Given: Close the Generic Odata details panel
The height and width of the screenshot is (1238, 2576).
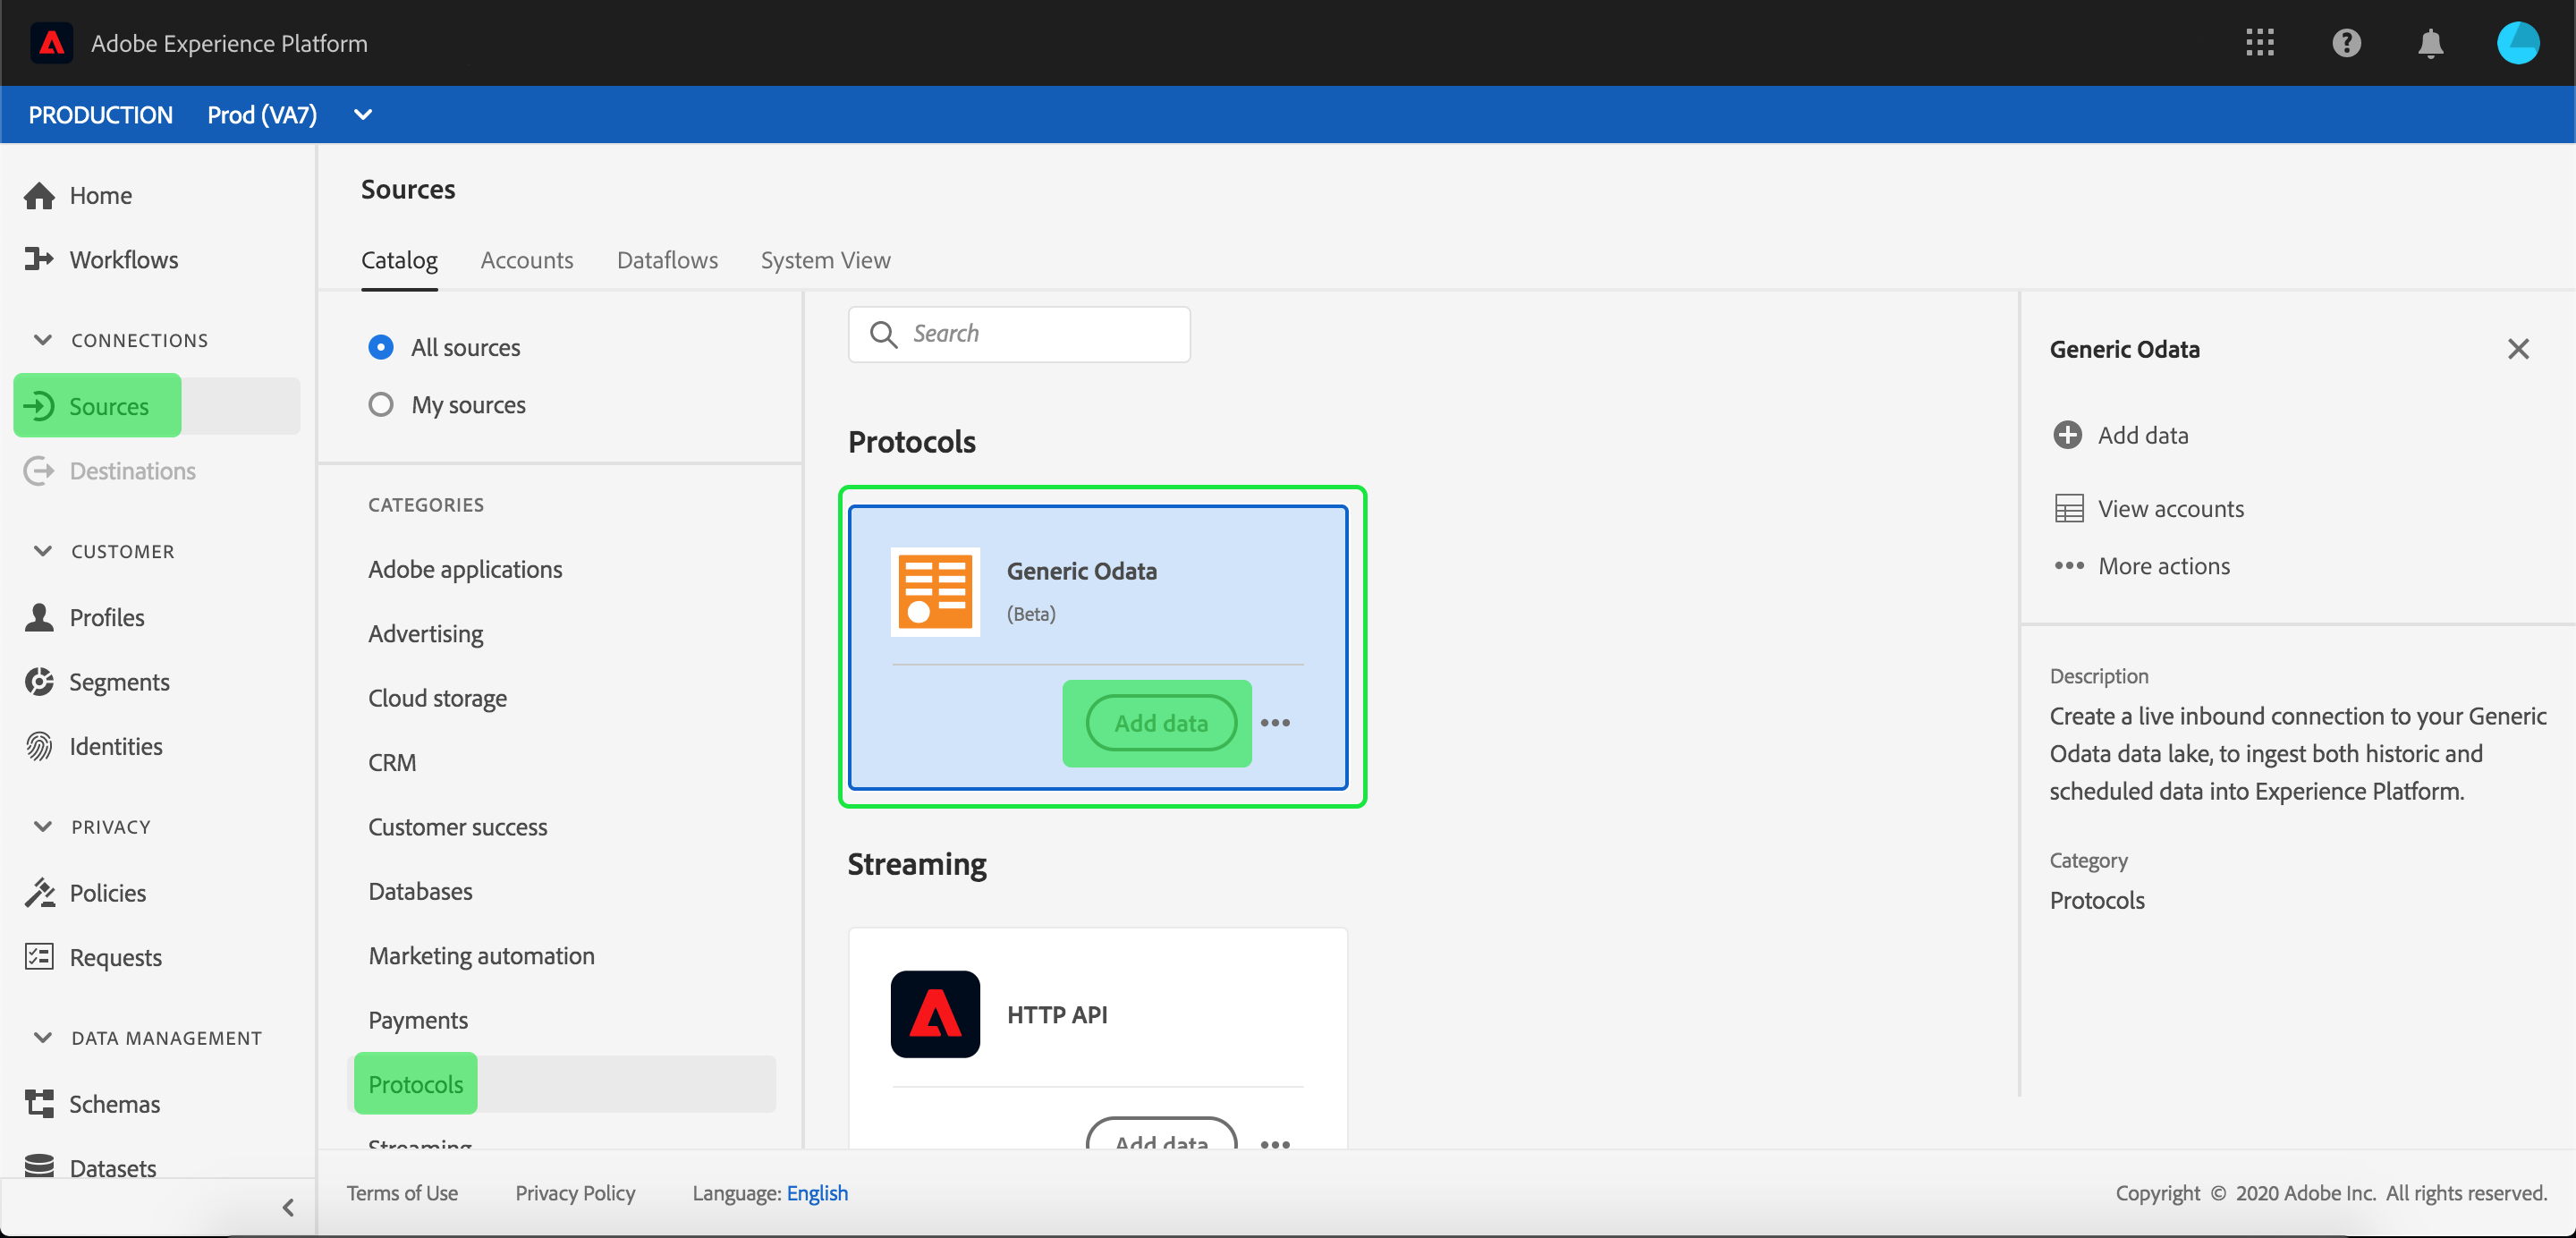Looking at the screenshot, I should [x=2517, y=349].
